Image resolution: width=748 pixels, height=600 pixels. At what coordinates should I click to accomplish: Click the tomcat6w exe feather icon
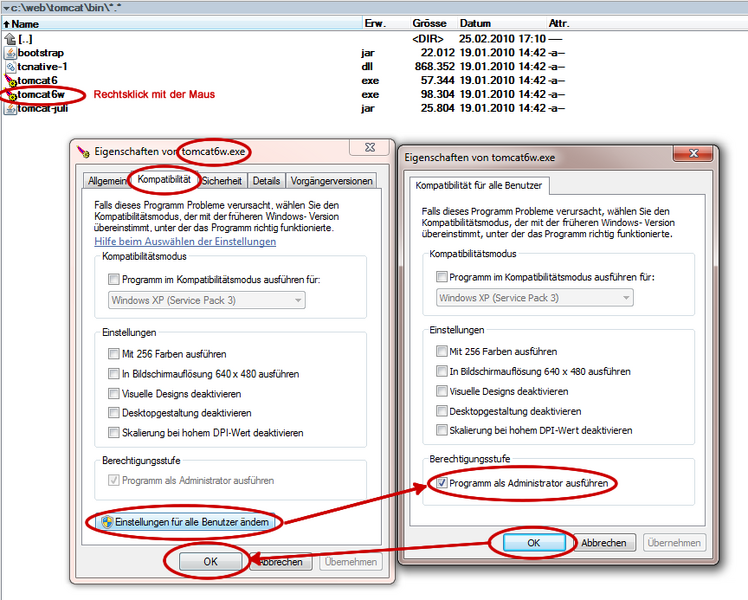click(10, 94)
